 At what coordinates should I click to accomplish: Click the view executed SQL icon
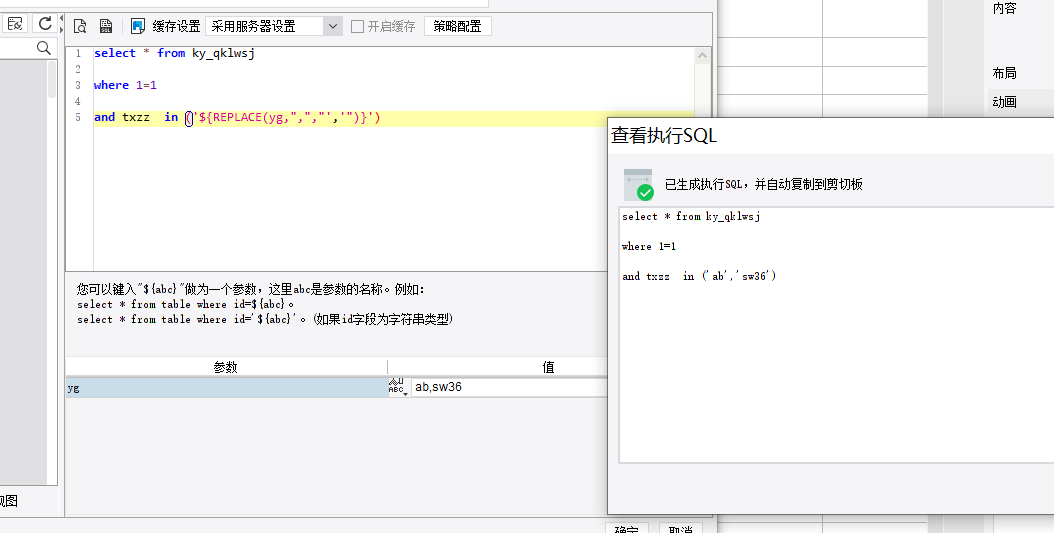(x=106, y=26)
